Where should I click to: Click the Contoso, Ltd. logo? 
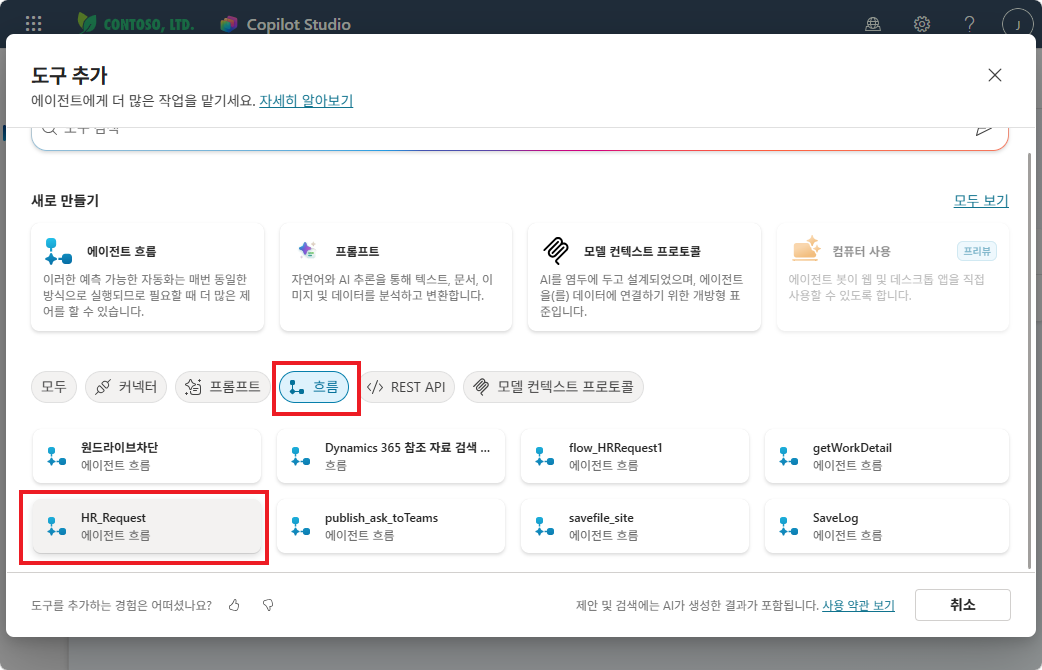point(136,23)
